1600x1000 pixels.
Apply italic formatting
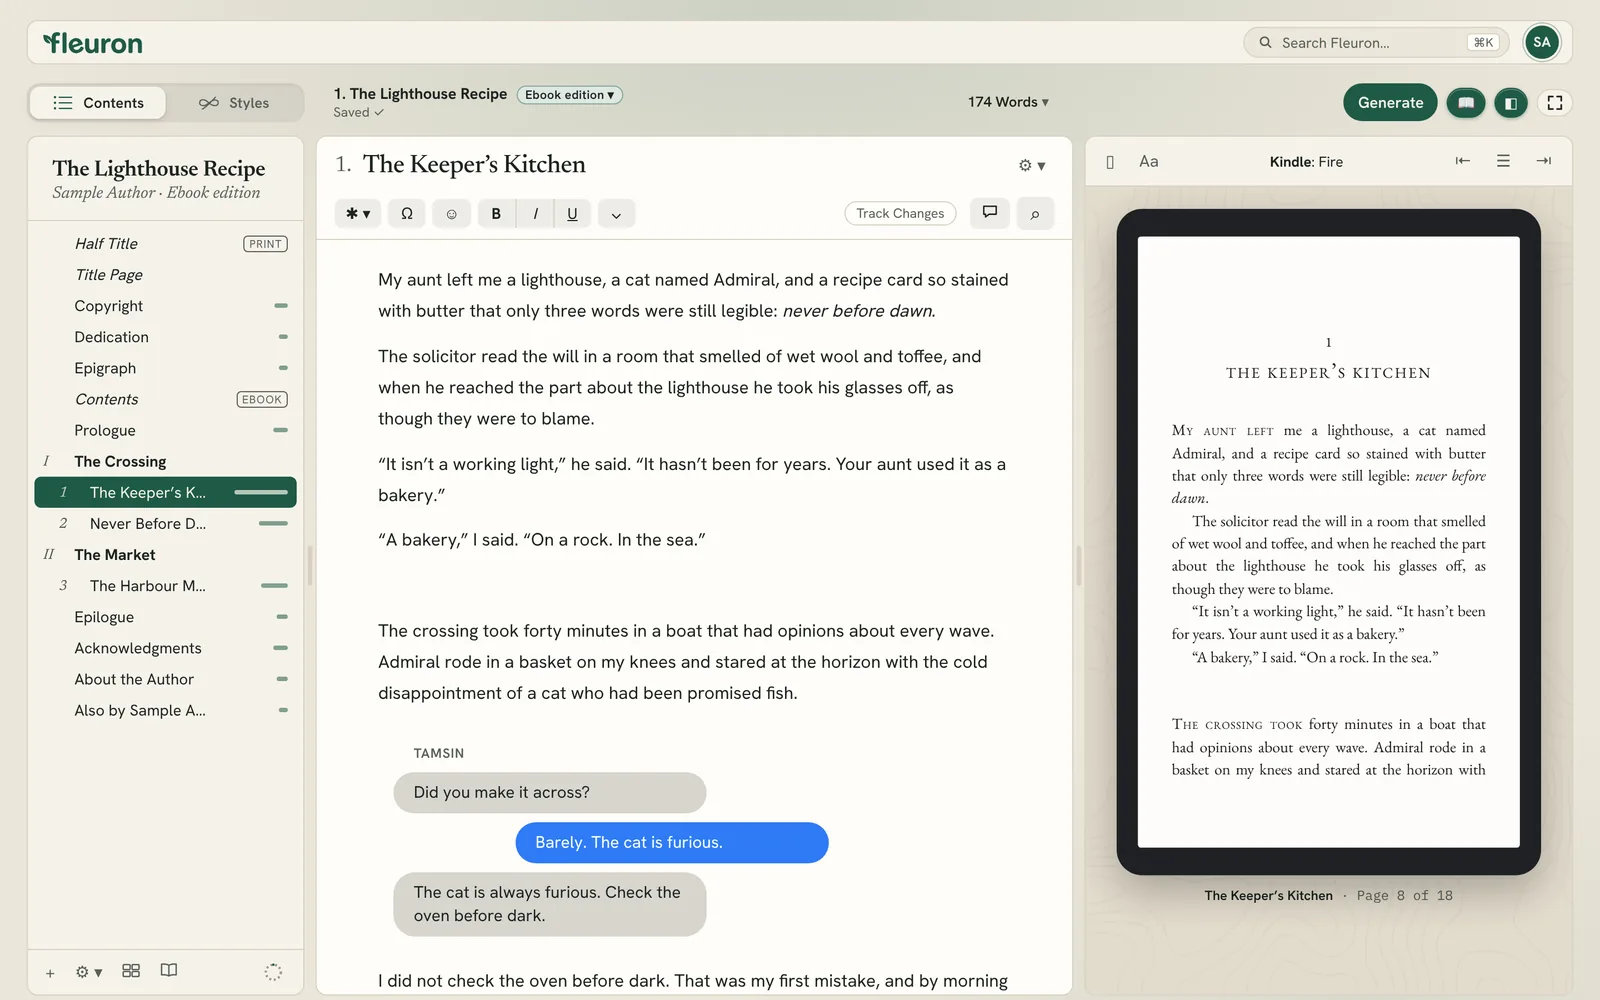tap(535, 213)
